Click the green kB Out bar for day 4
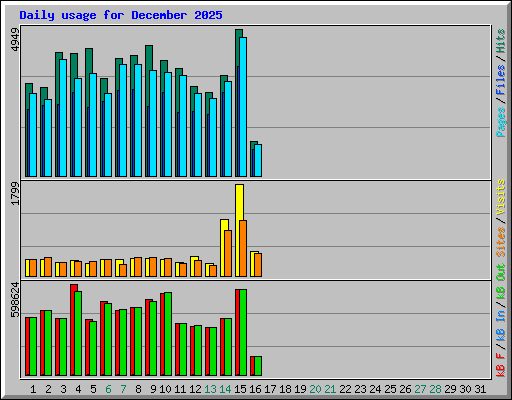This screenshot has width=512, height=400. [78, 333]
